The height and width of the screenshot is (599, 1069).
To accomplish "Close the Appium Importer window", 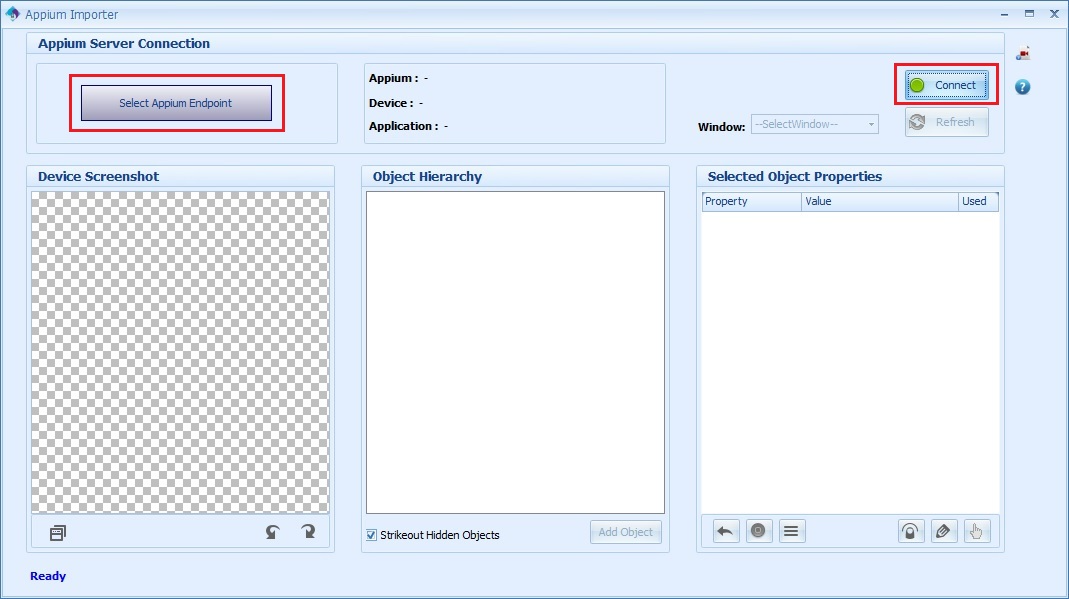I will pos(1054,14).
